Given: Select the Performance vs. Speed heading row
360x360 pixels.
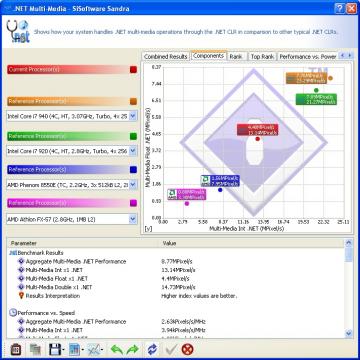Looking at the screenshot, I should coord(42,313).
